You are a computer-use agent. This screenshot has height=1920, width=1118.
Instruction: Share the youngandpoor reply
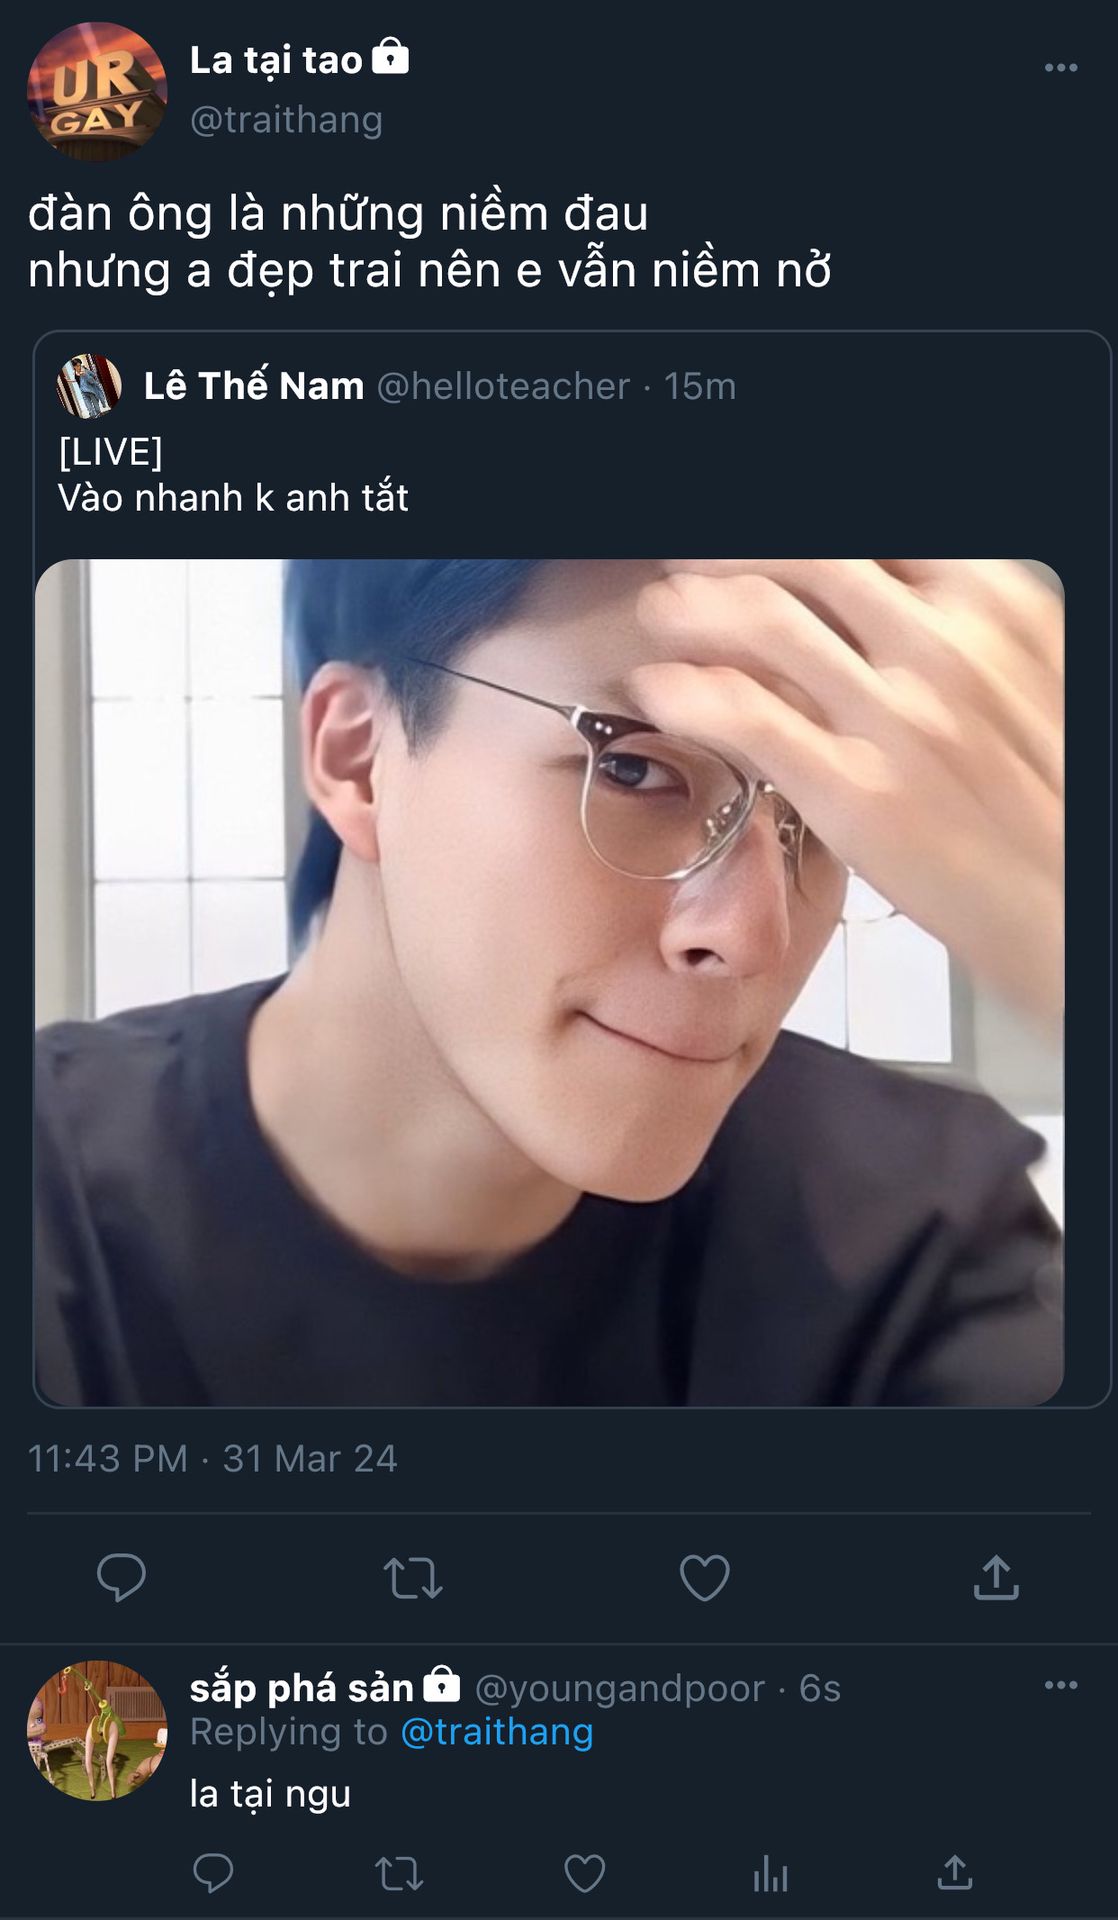pyautogui.click(x=955, y=1873)
